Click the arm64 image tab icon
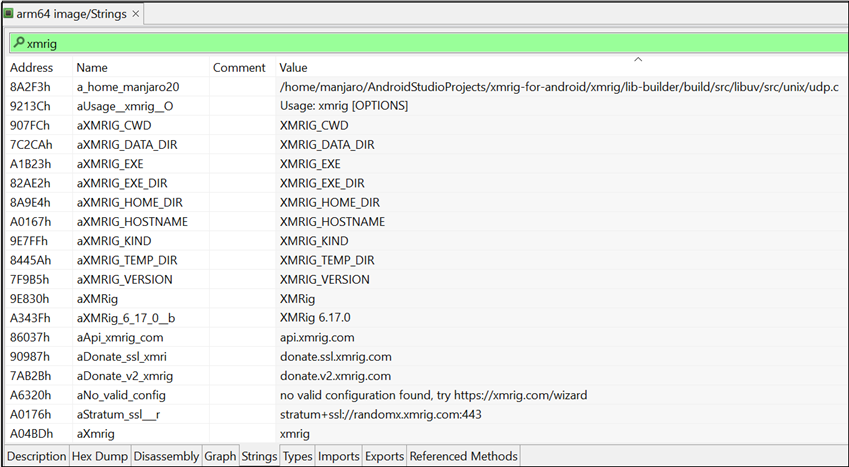The image size is (849, 467). click(x=8, y=14)
